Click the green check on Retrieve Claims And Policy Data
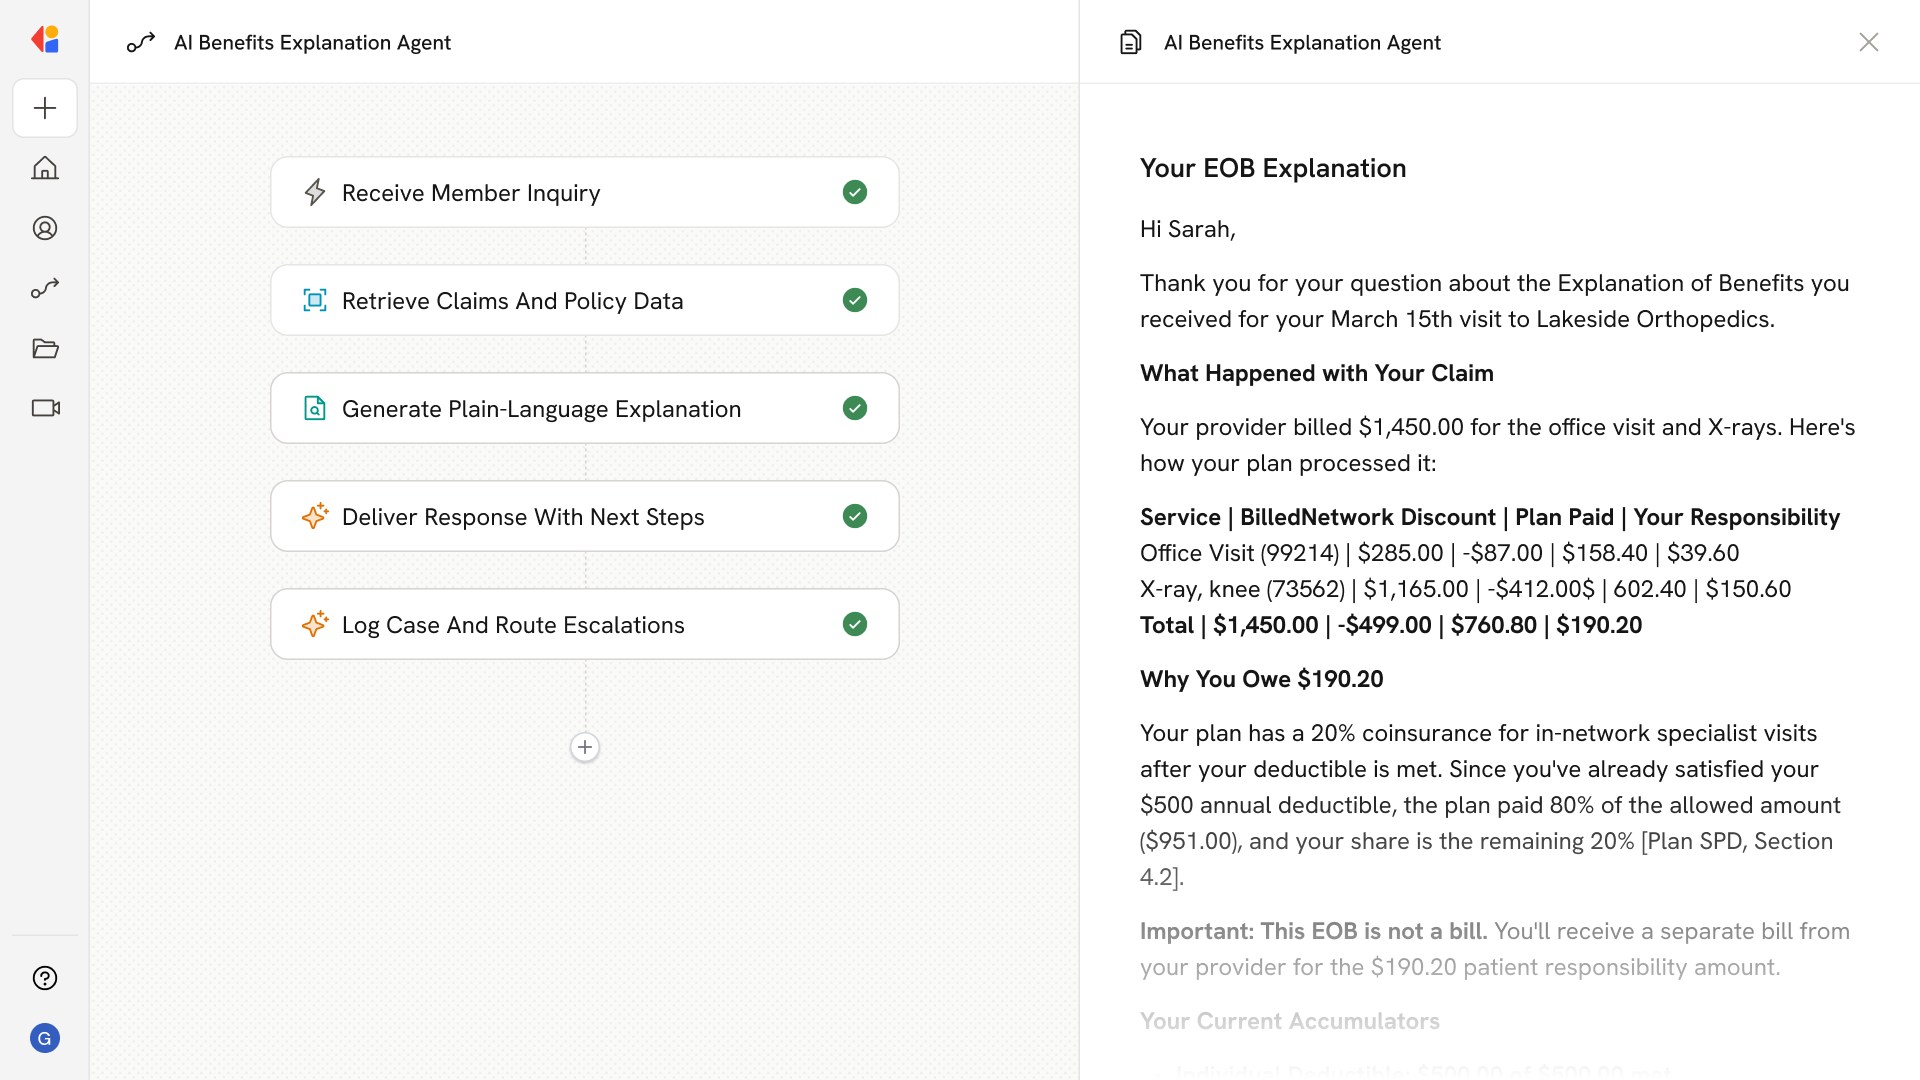The width and height of the screenshot is (1920, 1080). tap(855, 300)
